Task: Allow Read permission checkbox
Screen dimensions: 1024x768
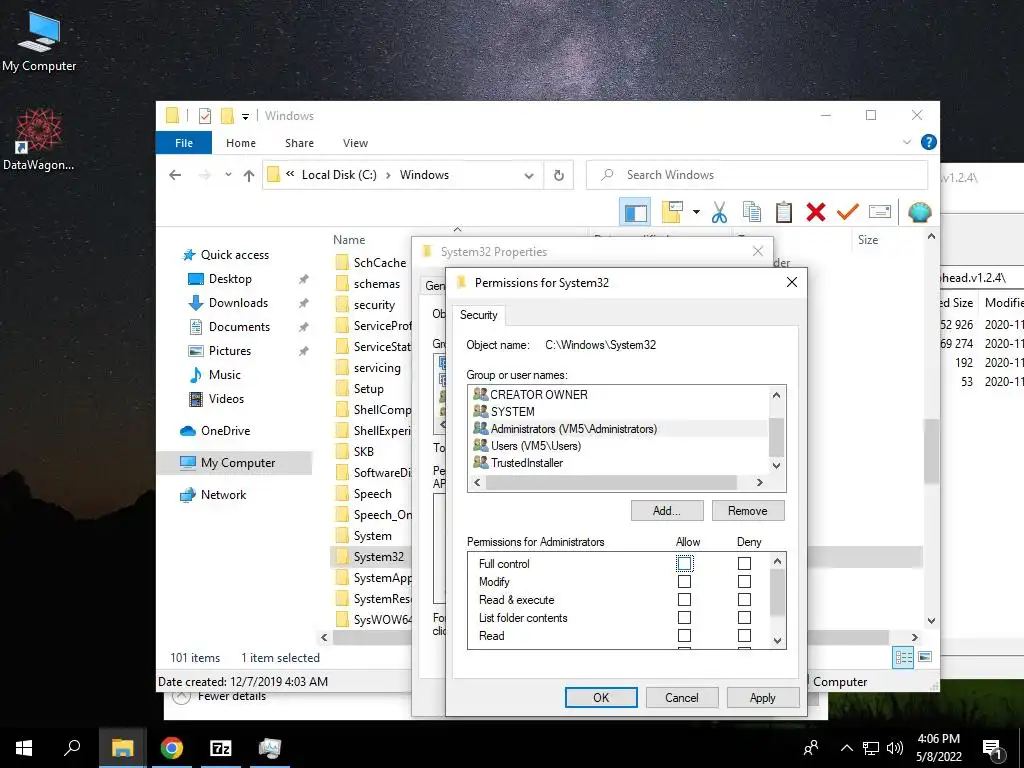Action: point(684,635)
